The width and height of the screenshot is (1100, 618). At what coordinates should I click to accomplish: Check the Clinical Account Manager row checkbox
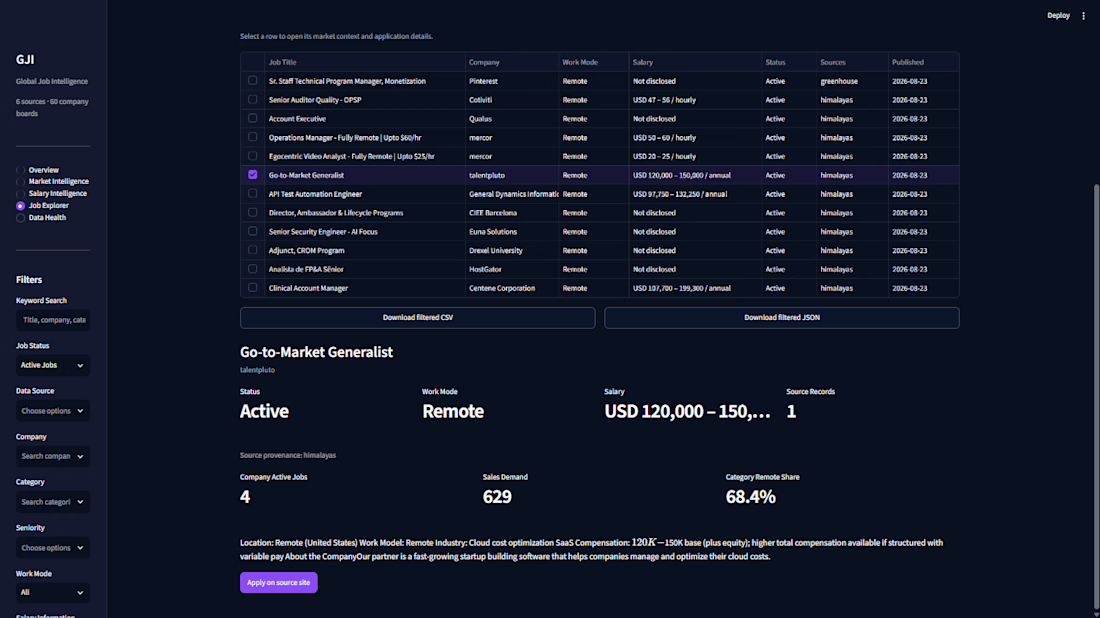[x=253, y=288]
